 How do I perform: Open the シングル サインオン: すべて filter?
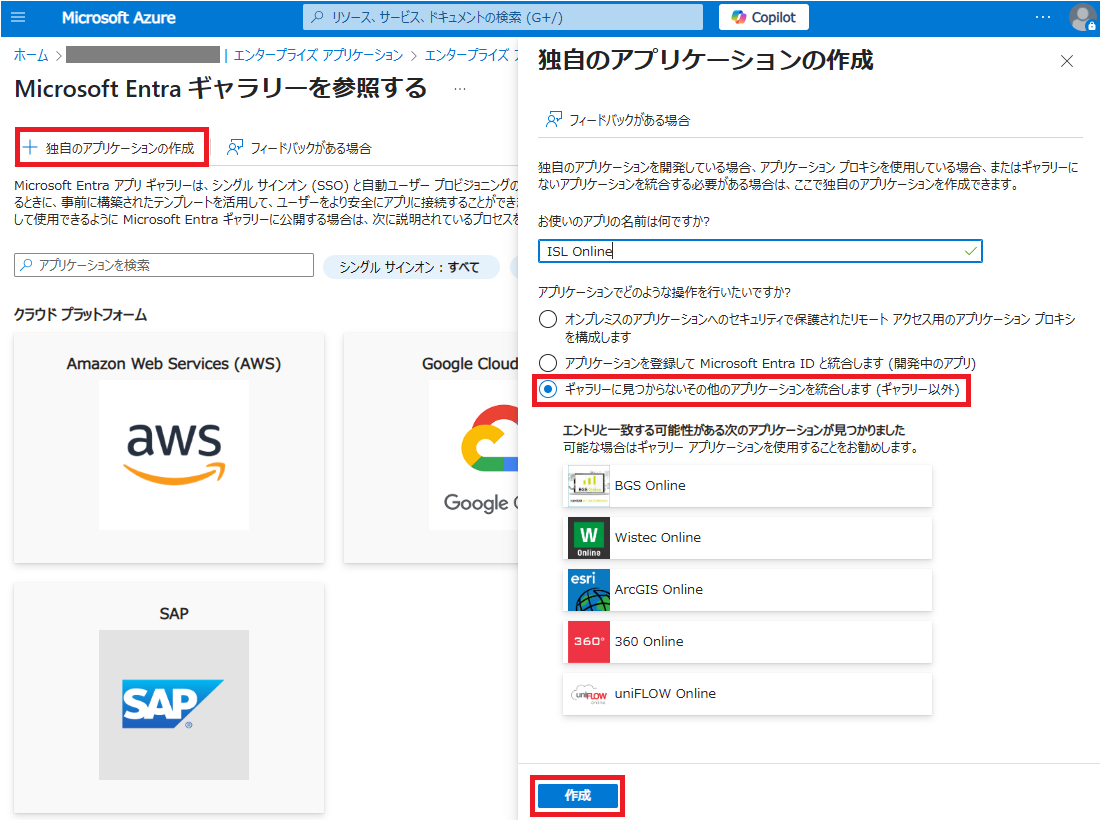pyautogui.click(x=410, y=267)
